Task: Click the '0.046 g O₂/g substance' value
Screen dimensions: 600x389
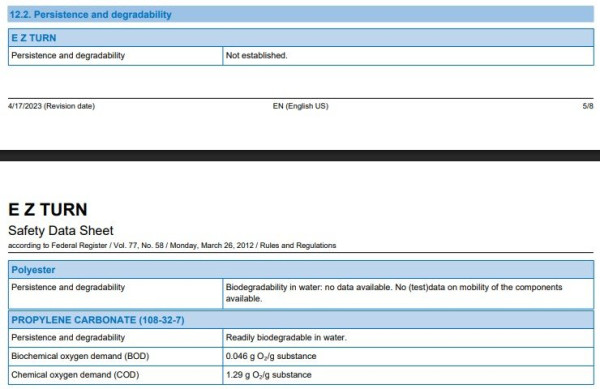Action: point(271,356)
